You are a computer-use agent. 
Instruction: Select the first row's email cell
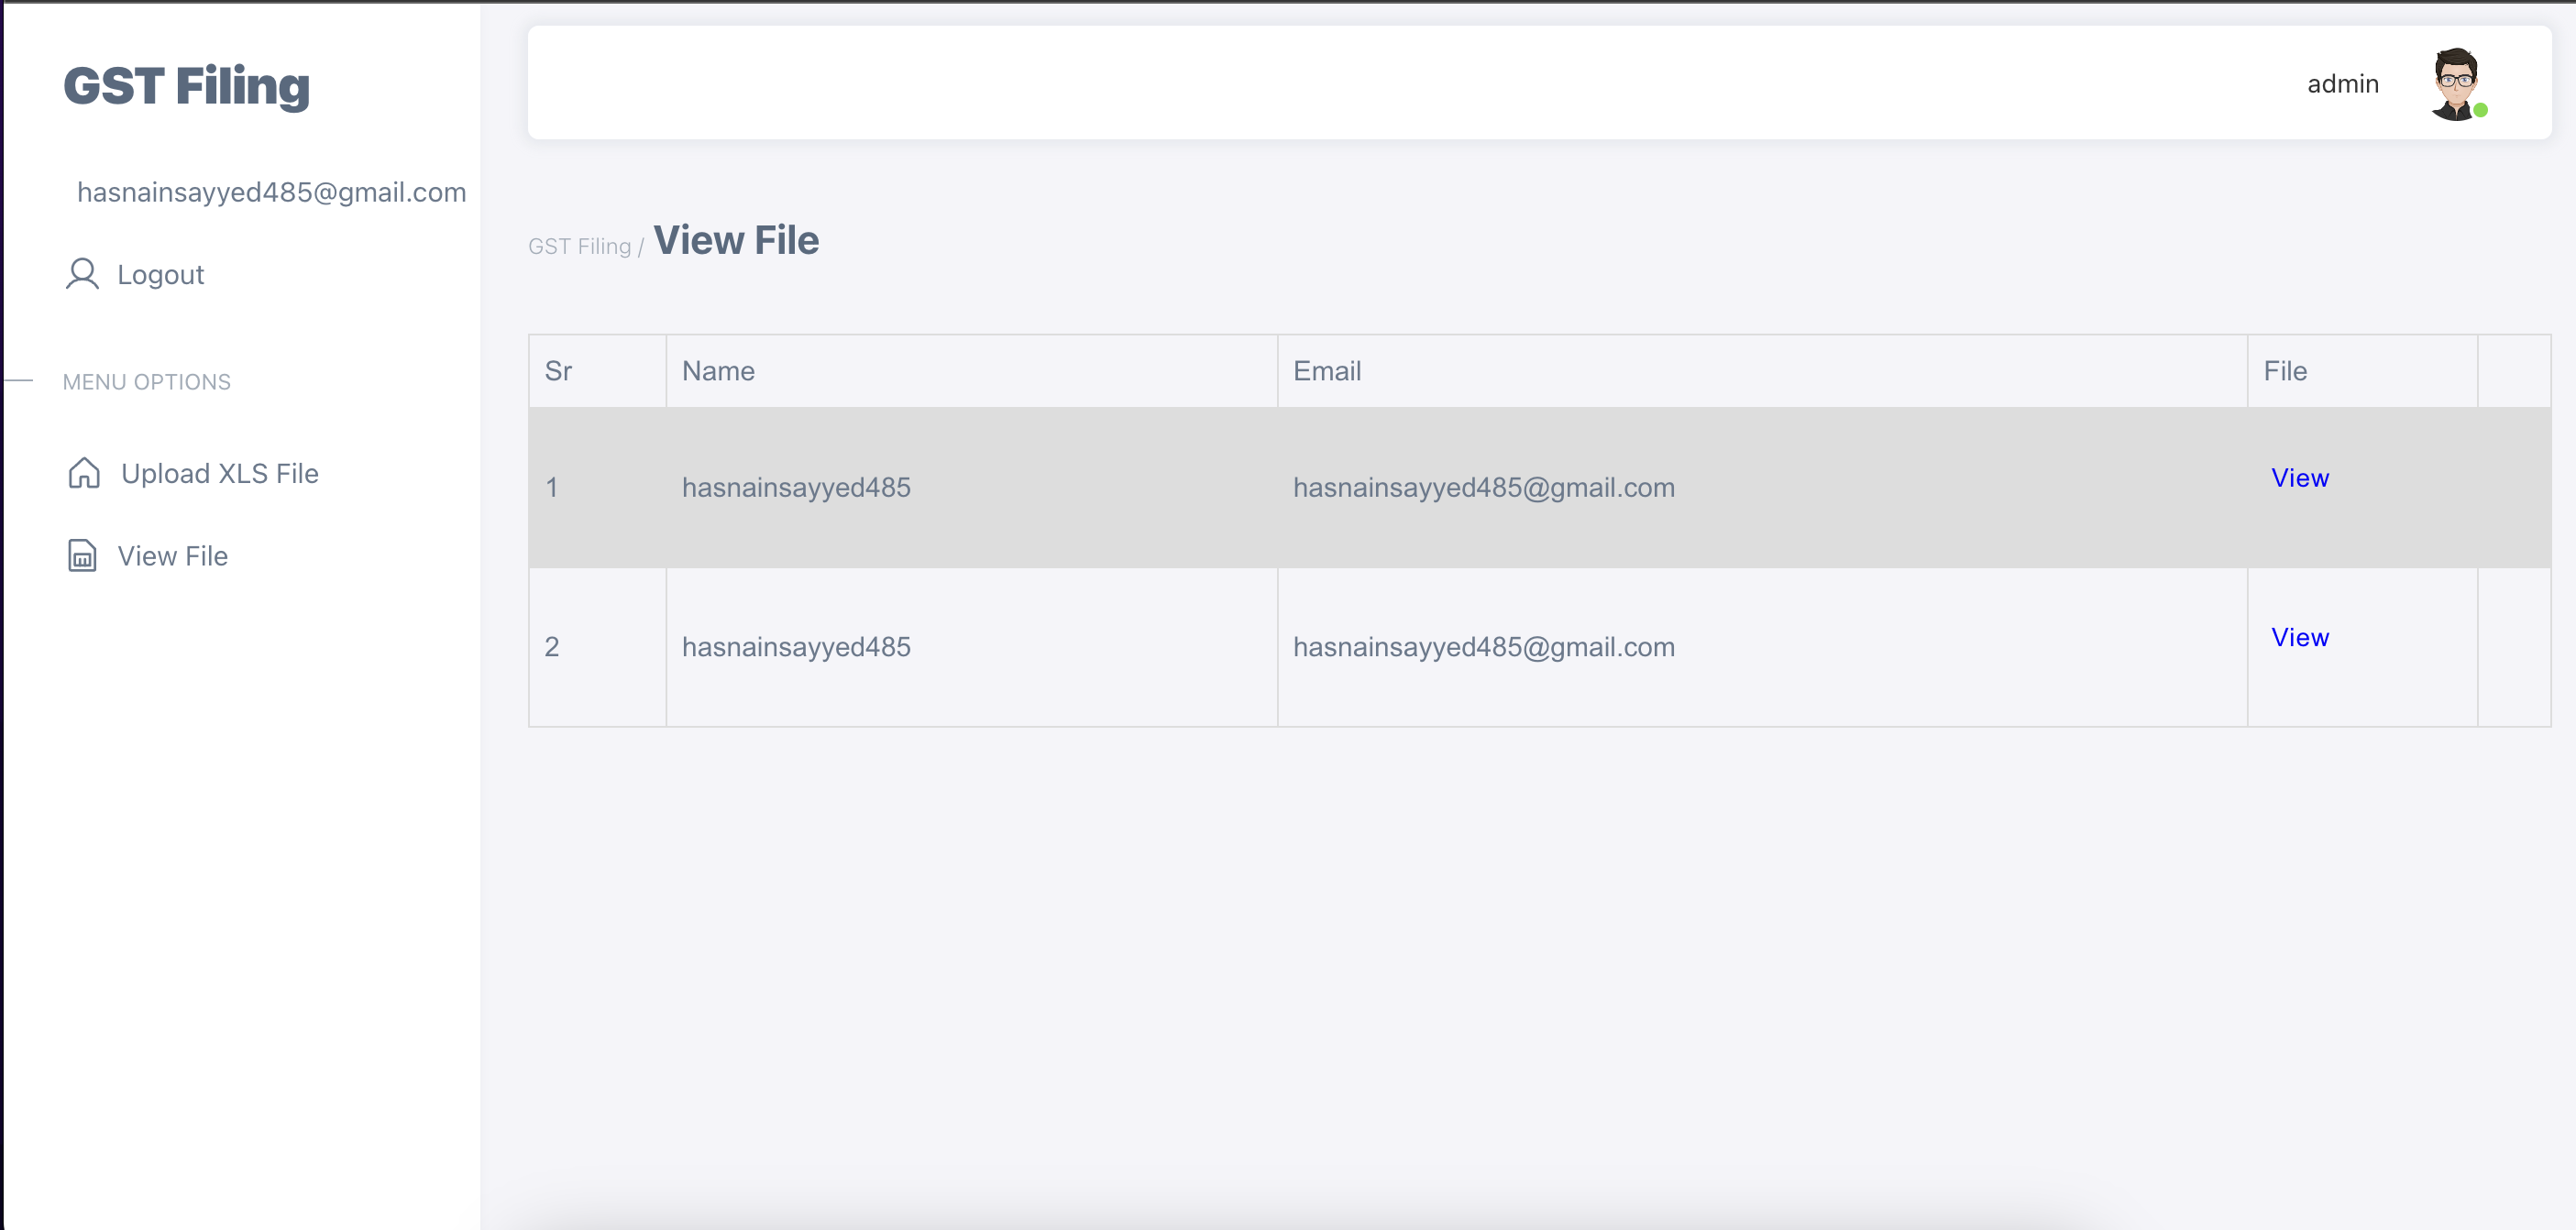(1483, 487)
